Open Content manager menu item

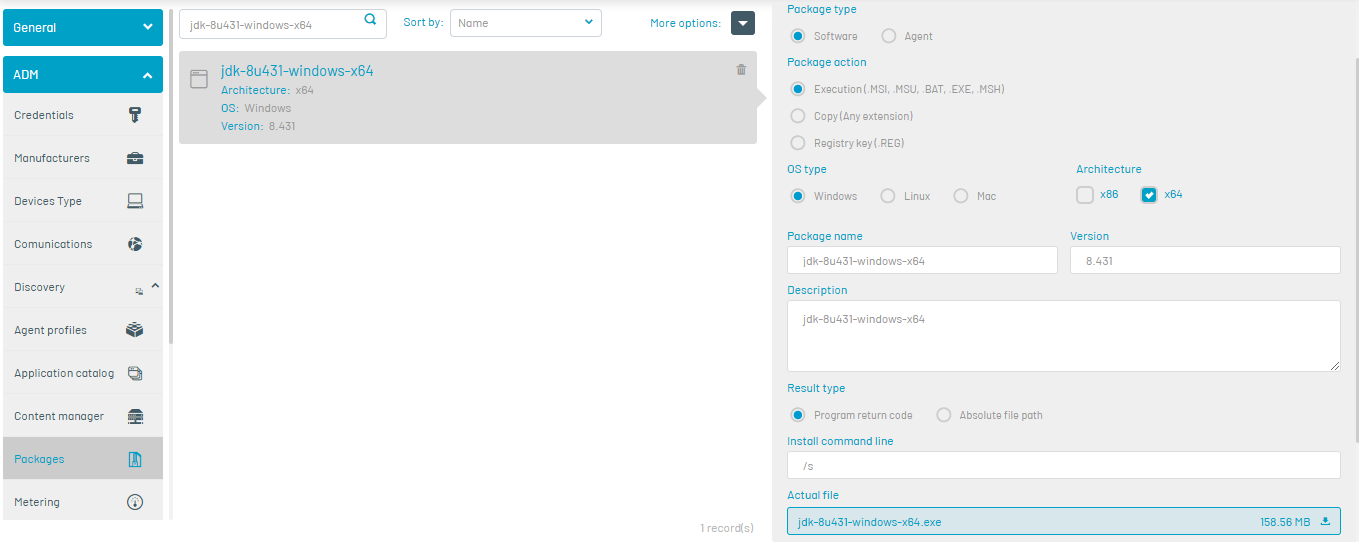pos(83,416)
